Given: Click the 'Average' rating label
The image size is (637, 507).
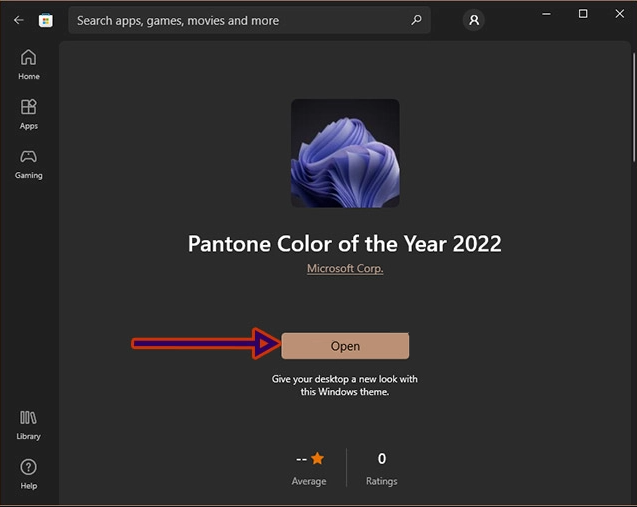Looking at the screenshot, I should click(x=309, y=481).
